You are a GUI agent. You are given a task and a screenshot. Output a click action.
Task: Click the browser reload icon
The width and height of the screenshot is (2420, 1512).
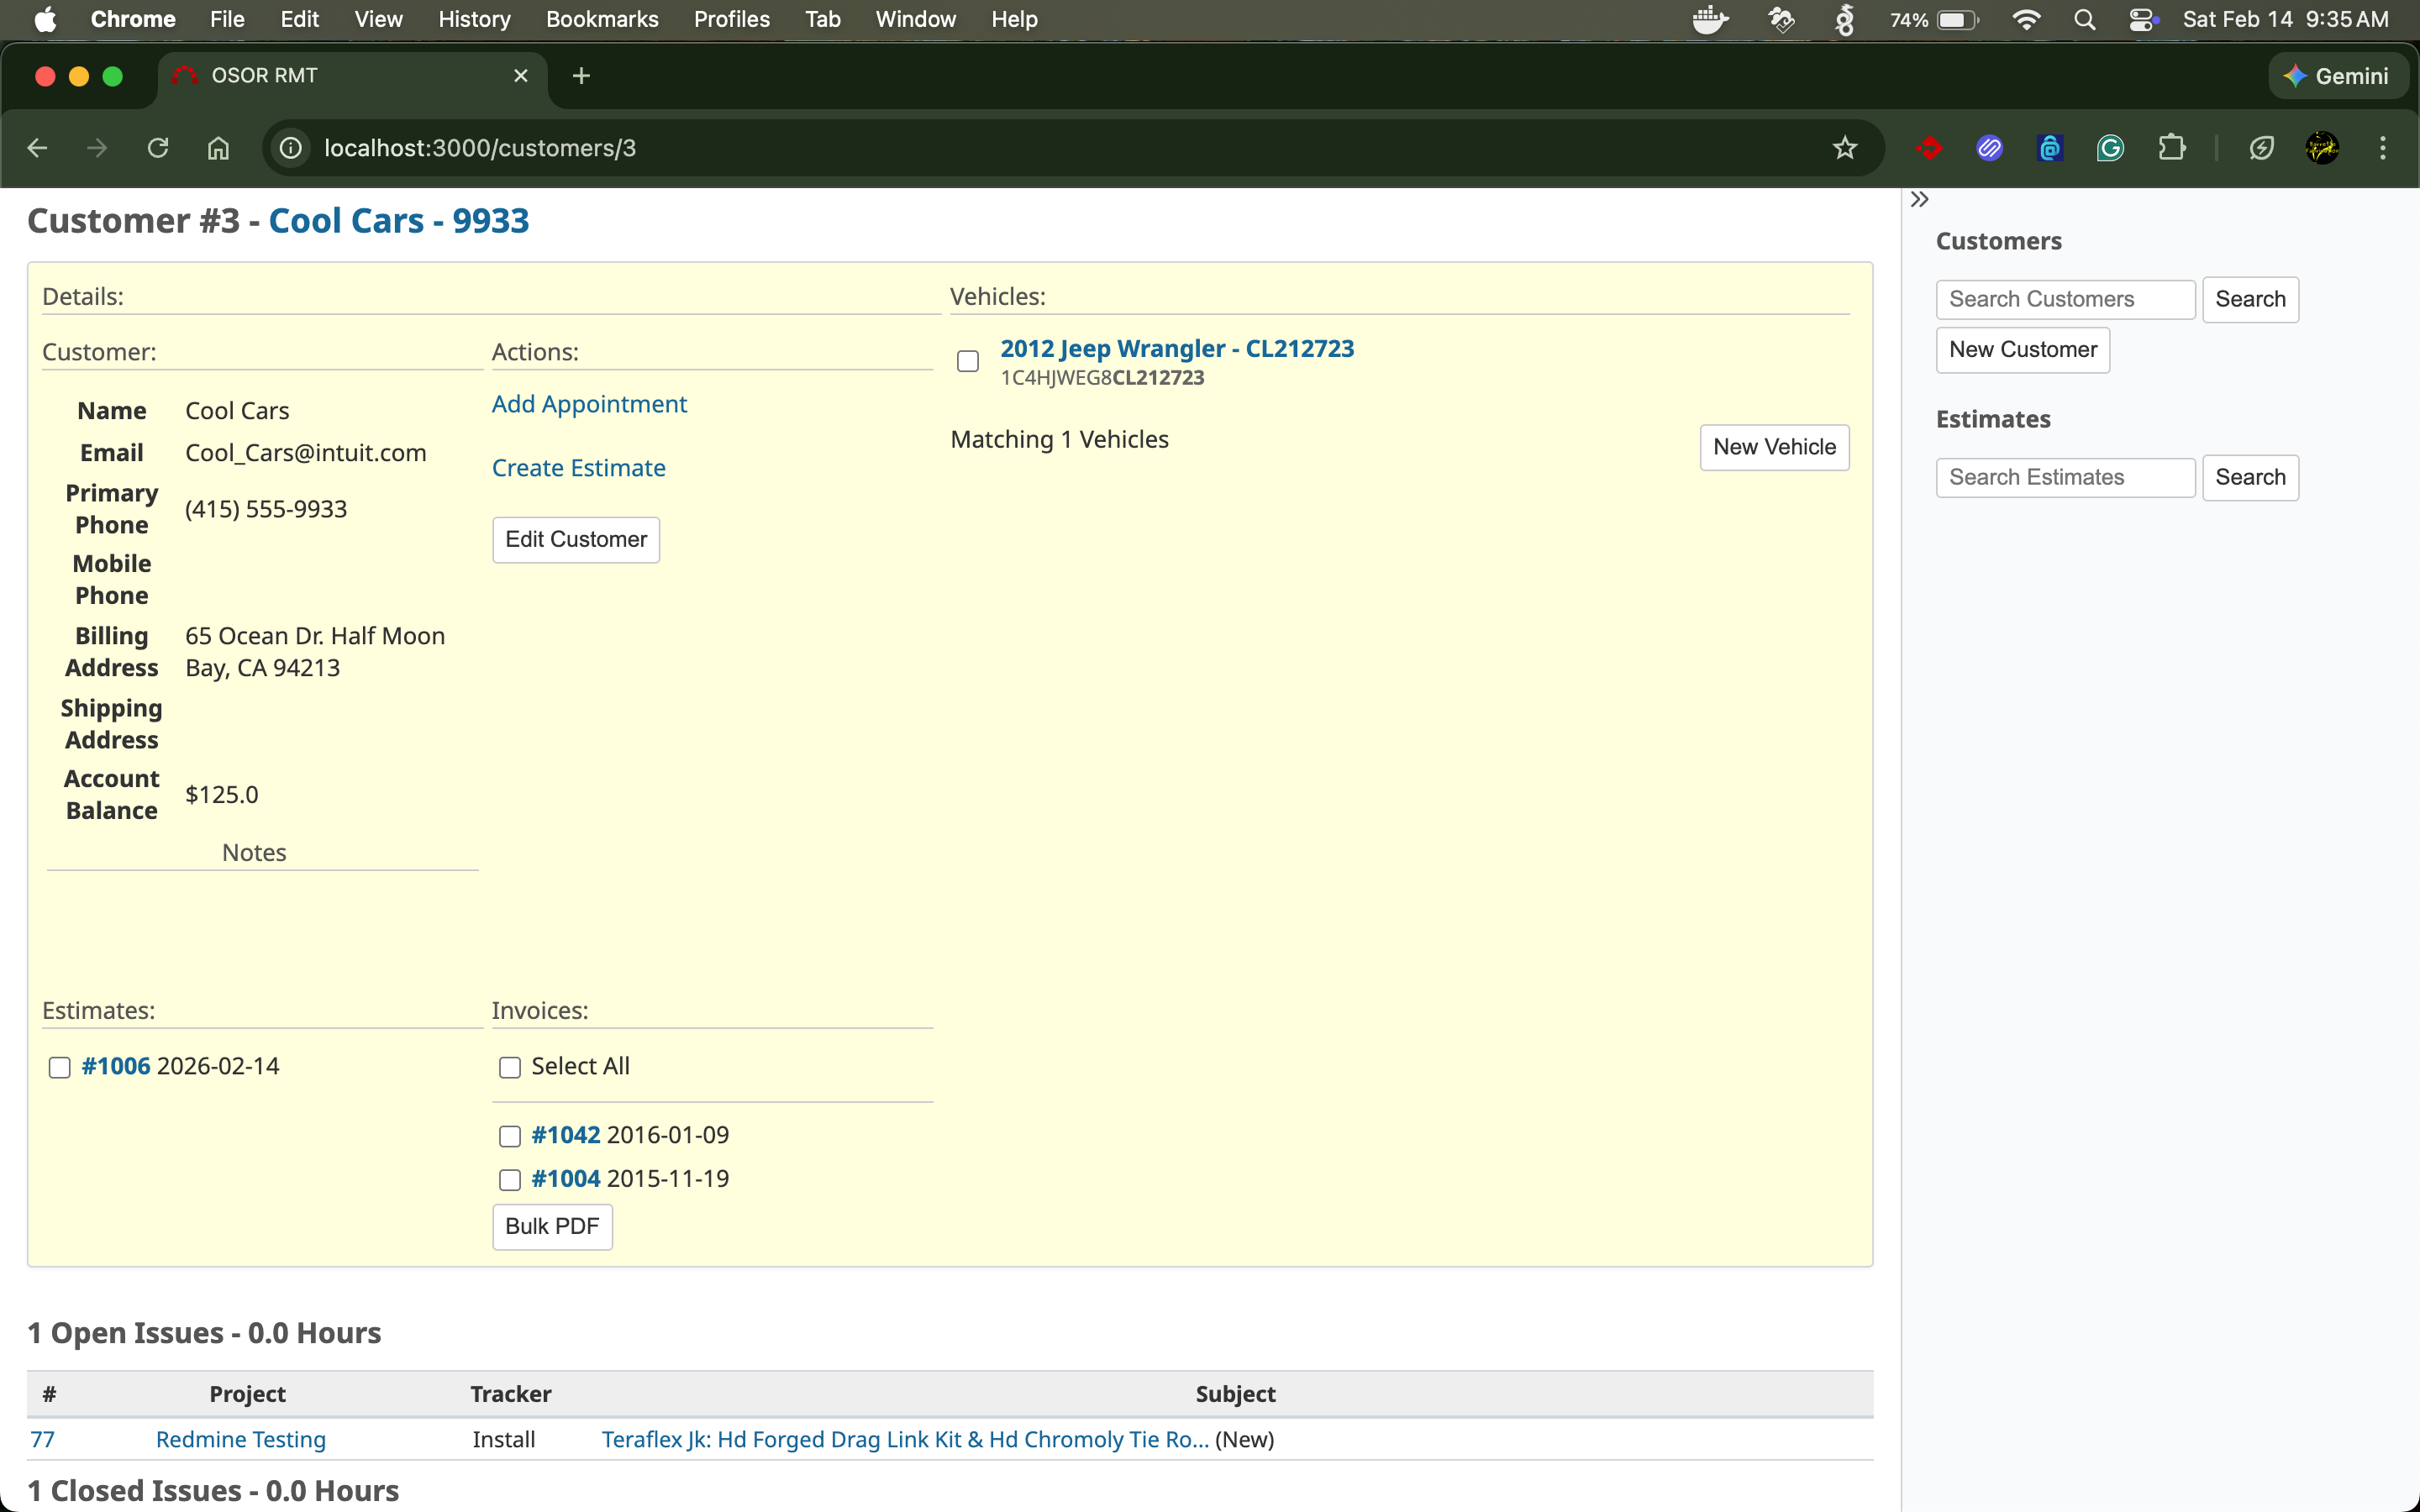point(158,148)
